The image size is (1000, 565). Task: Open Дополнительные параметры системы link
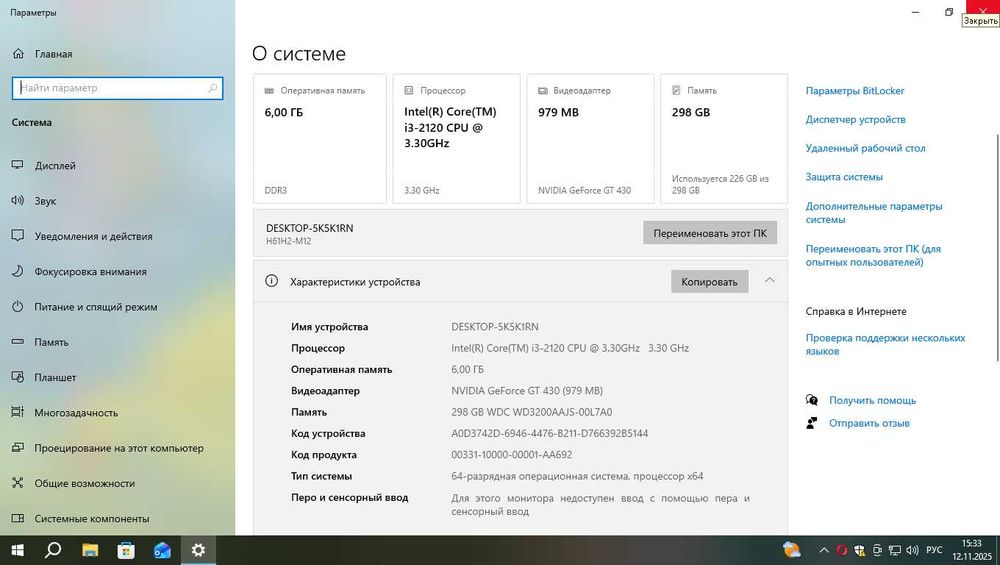coord(874,212)
